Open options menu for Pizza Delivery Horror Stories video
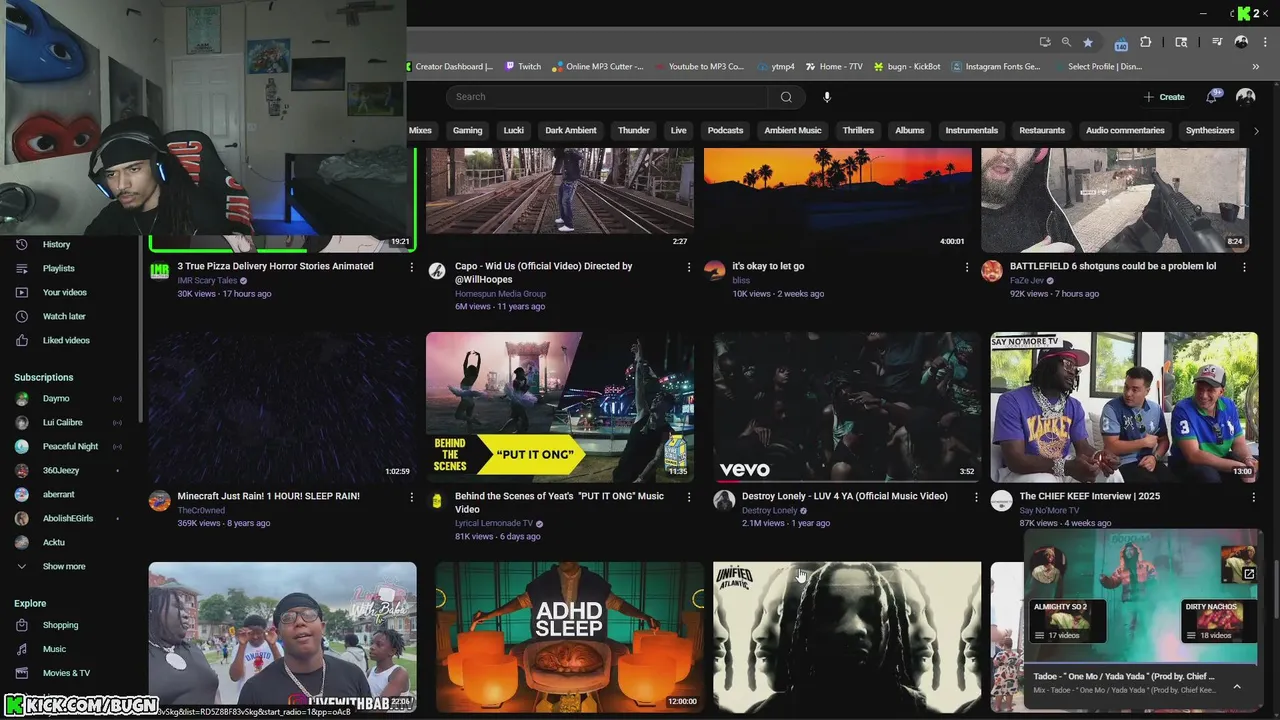 click(x=411, y=267)
